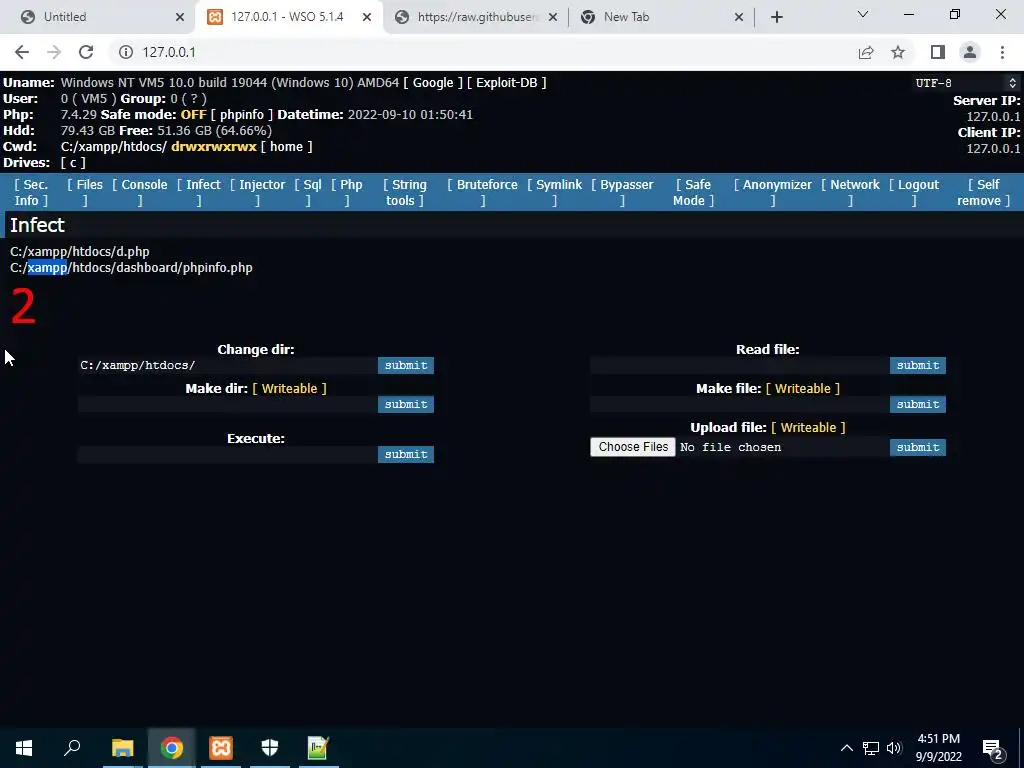The width and height of the screenshot is (1024, 768).
Task: Open XAMPP control panel taskbar icon
Action: [221, 748]
